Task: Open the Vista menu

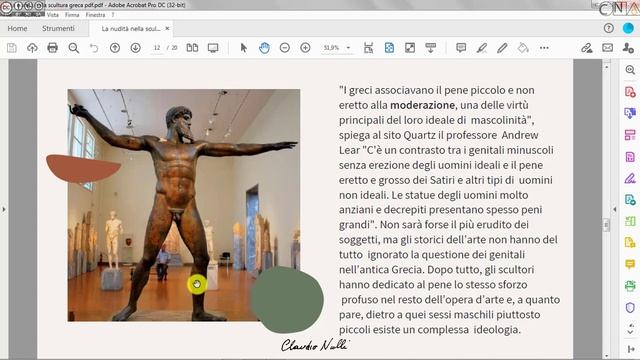Action: 53,15
